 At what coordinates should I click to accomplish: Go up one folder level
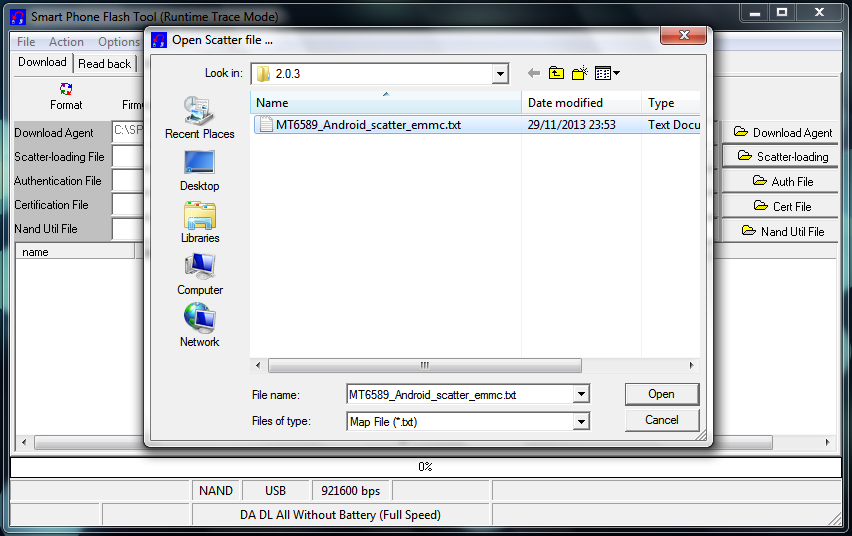(556, 73)
